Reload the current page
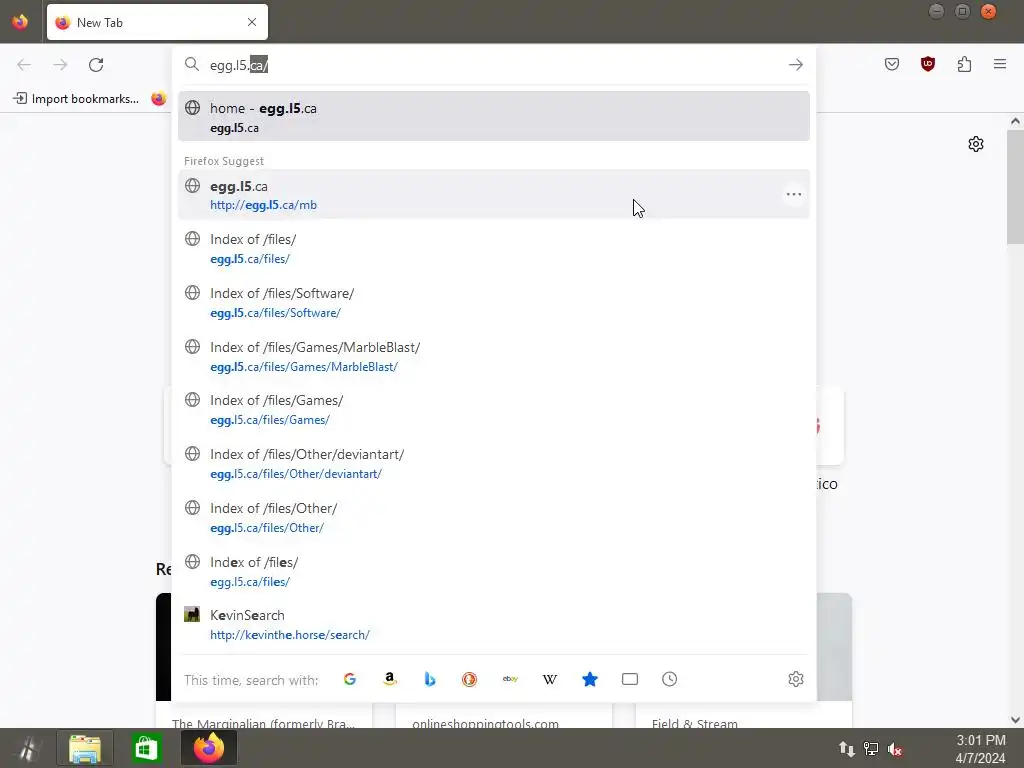 point(96,65)
